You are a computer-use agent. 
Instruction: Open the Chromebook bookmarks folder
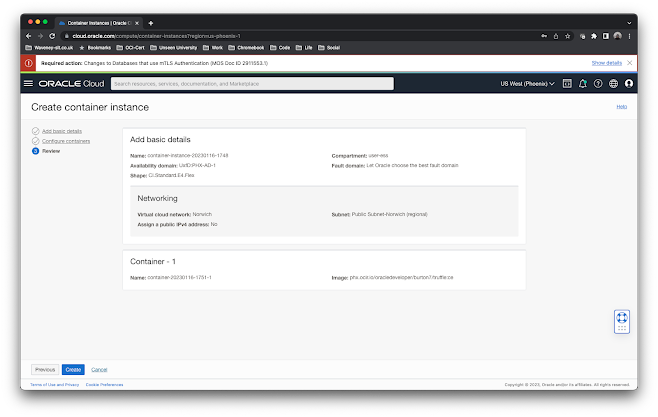(246, 48)
